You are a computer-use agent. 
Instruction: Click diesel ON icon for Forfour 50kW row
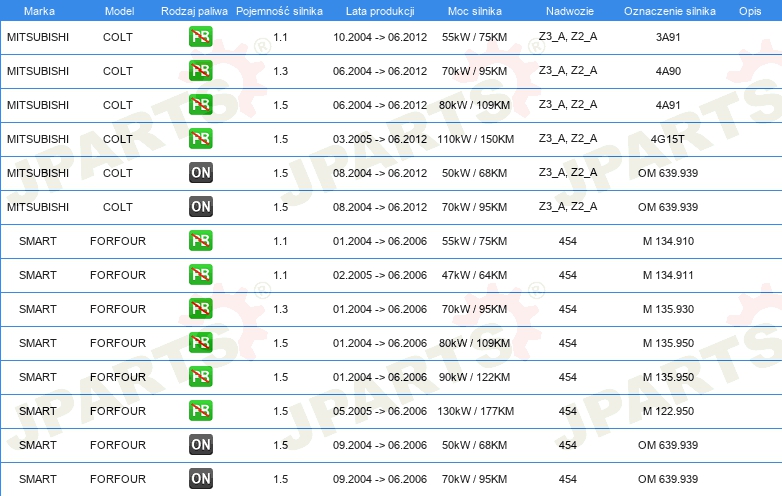pos(200,445)
